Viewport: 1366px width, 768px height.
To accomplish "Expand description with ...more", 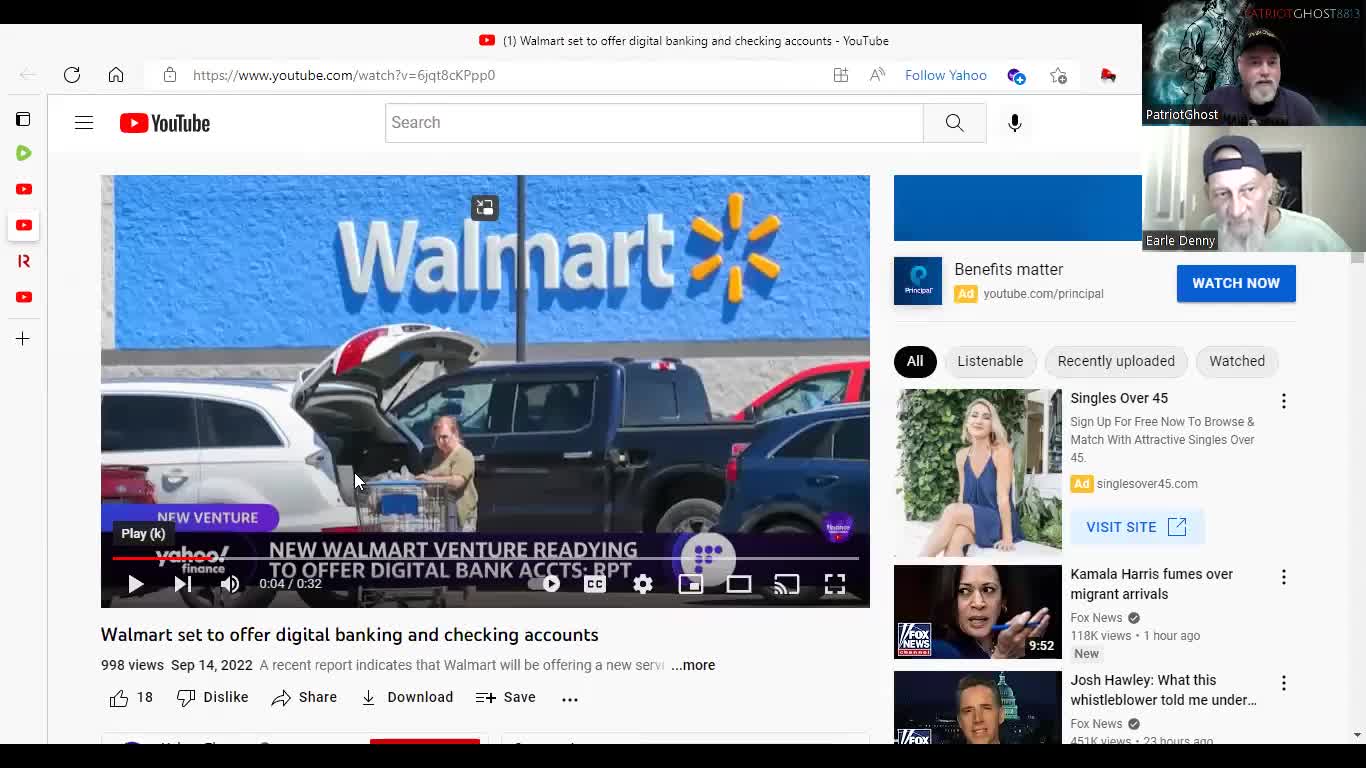I will tap(693, 665).
